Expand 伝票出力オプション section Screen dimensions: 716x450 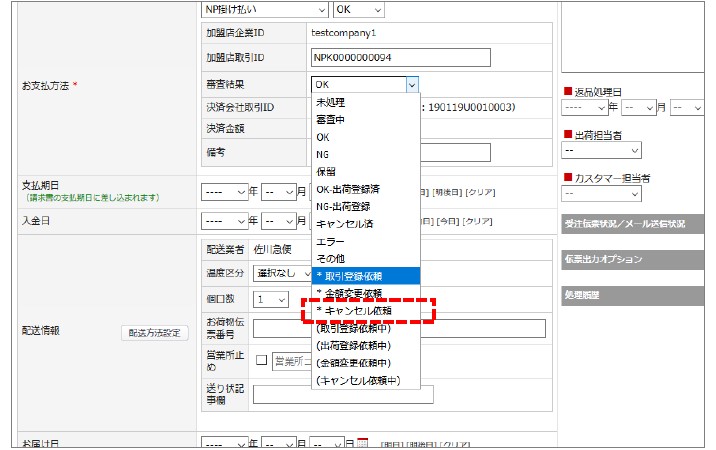click(632, 259)
